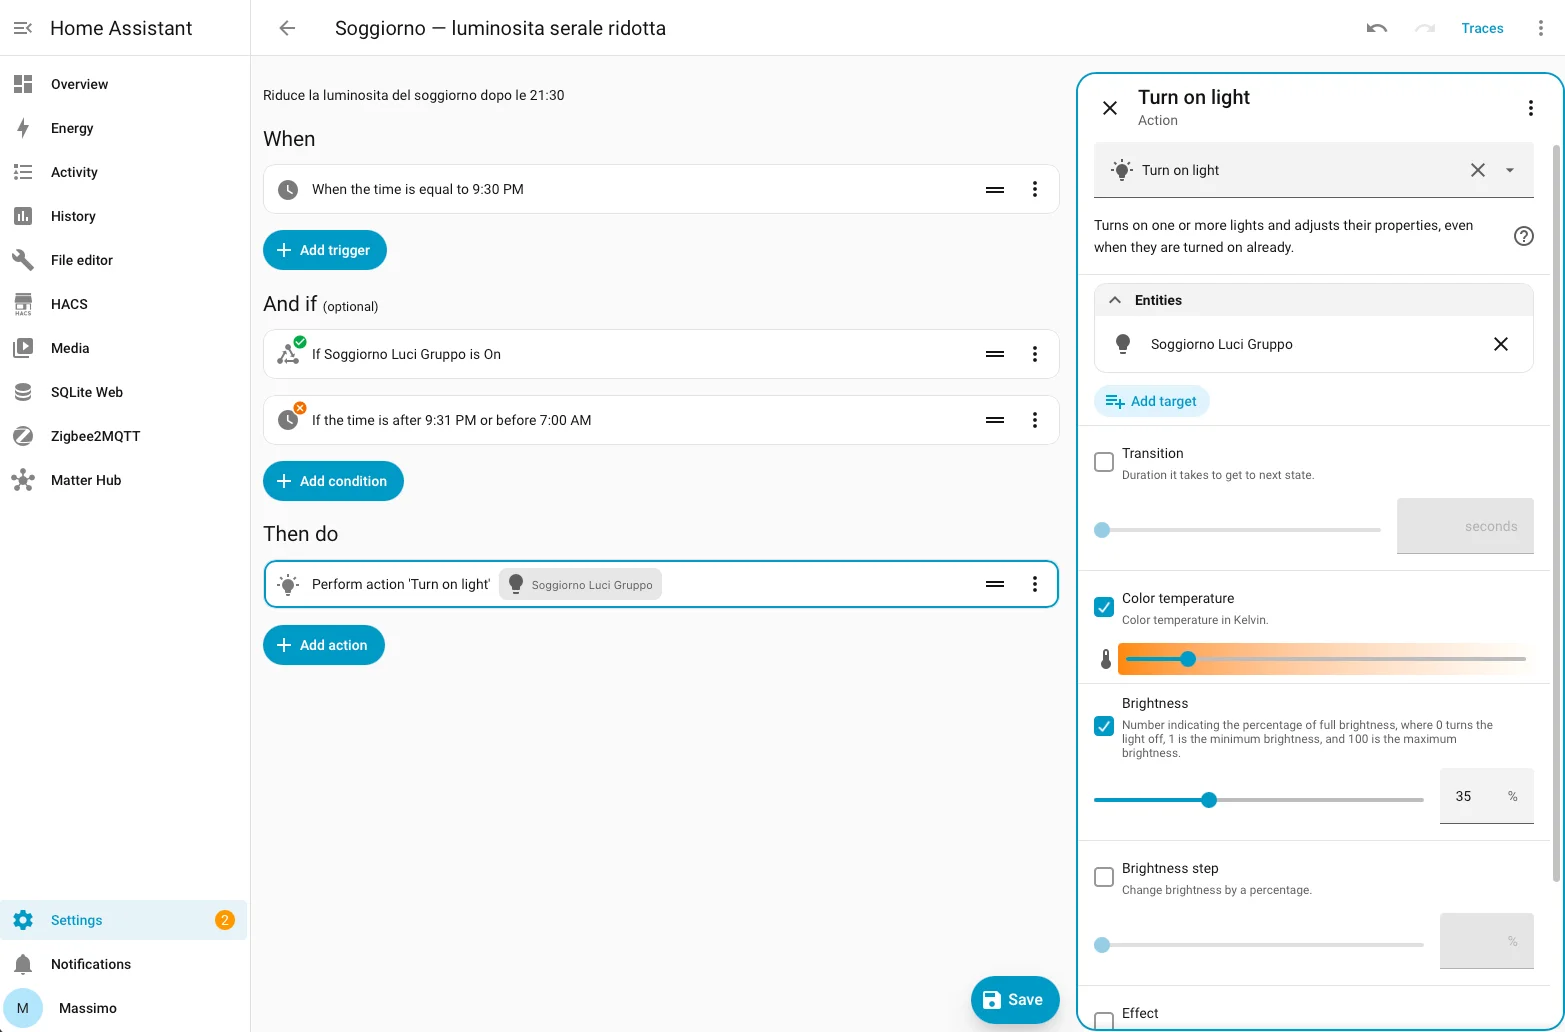Collapse the Entities section
Viewport: 1565px width, 1032px height.
coord(1314,300)
